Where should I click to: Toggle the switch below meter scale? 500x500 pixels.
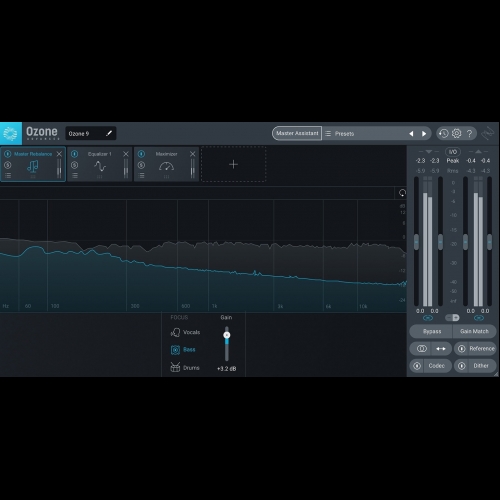pos(453,318)
